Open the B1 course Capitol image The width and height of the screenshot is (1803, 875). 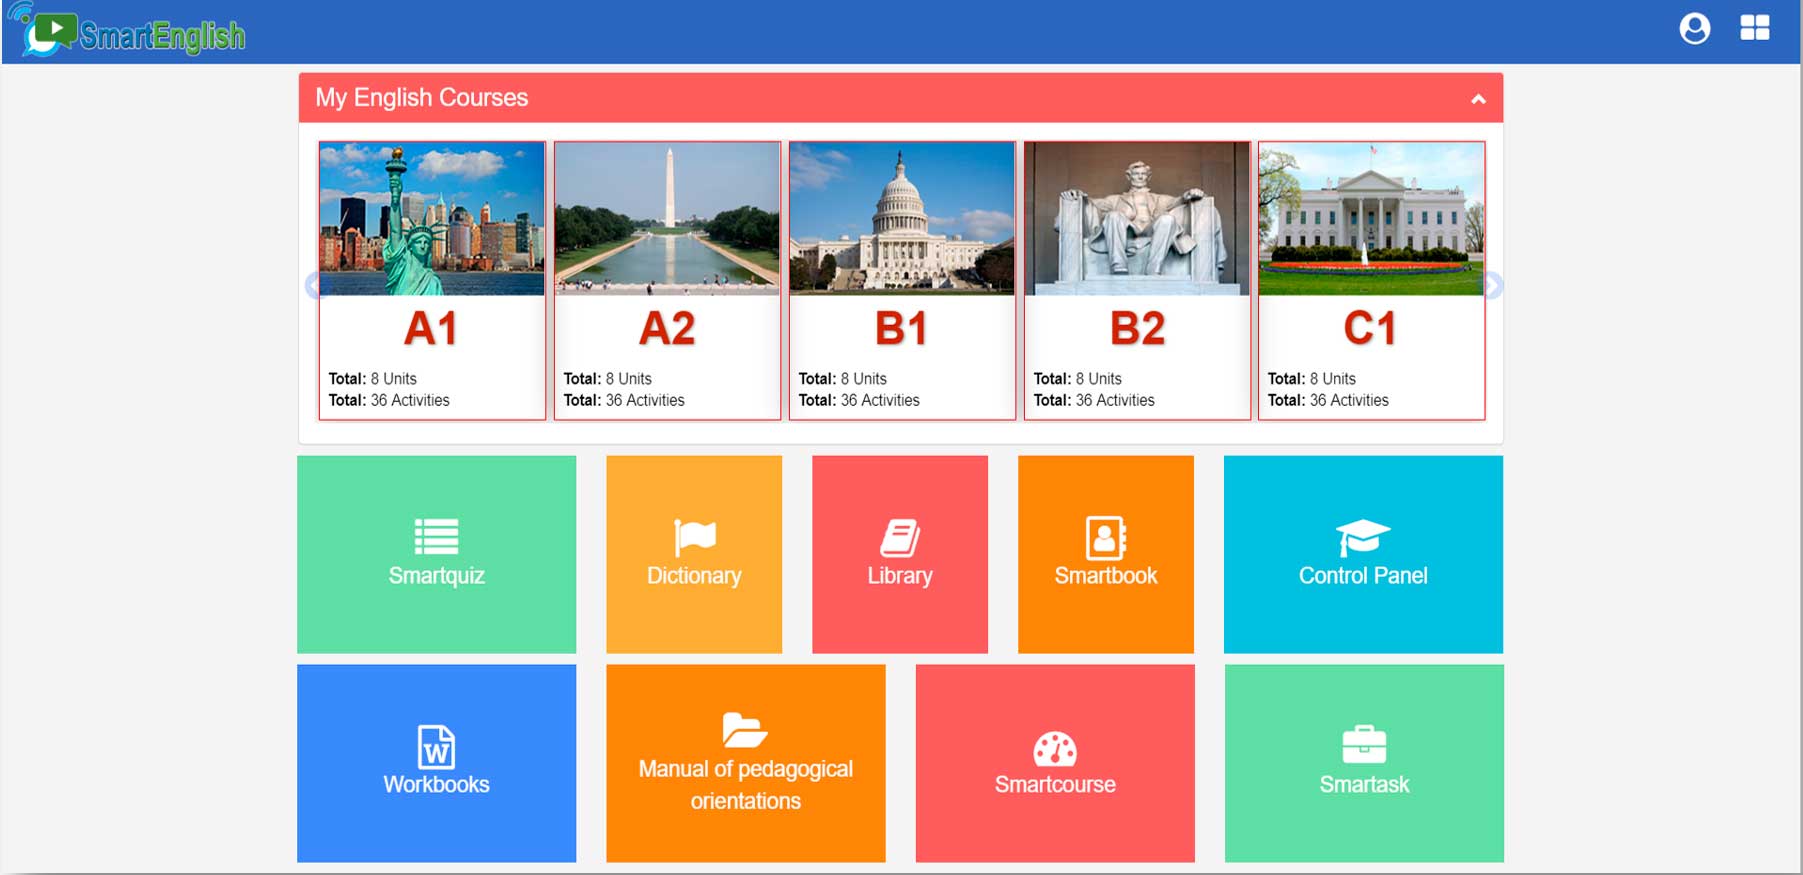902,219
